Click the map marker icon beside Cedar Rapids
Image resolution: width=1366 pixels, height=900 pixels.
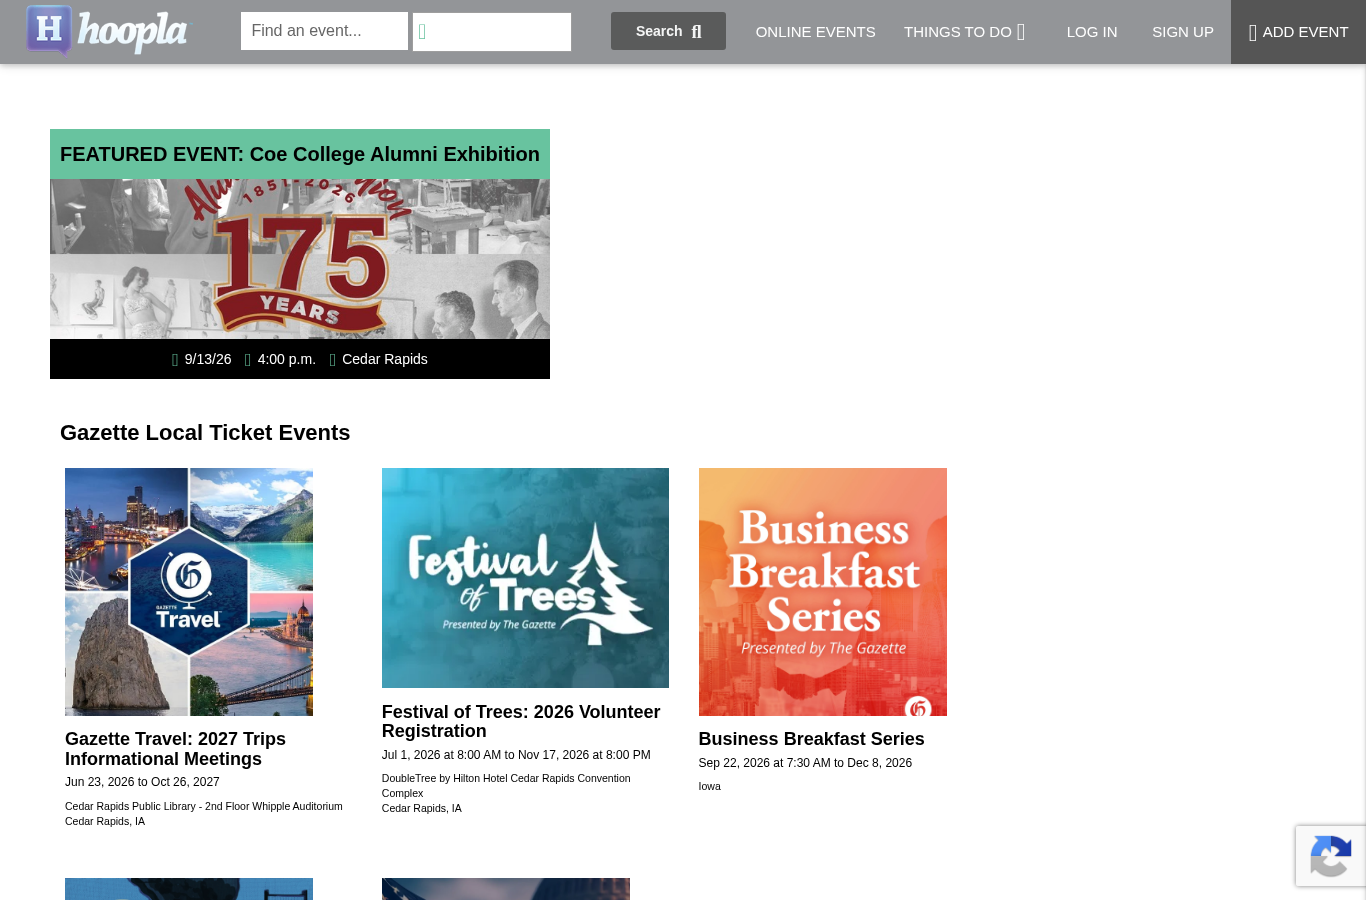click(x=333, y=360)
